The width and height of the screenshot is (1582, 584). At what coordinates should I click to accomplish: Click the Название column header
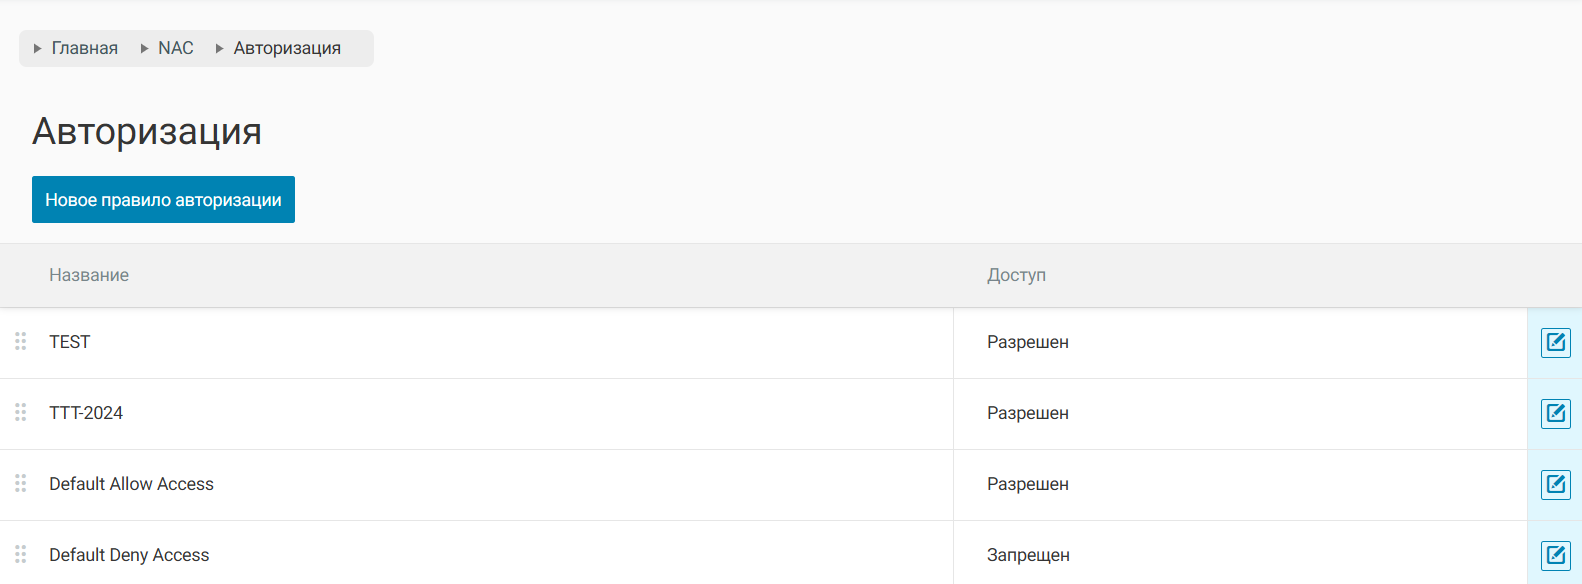pos(89,275)
